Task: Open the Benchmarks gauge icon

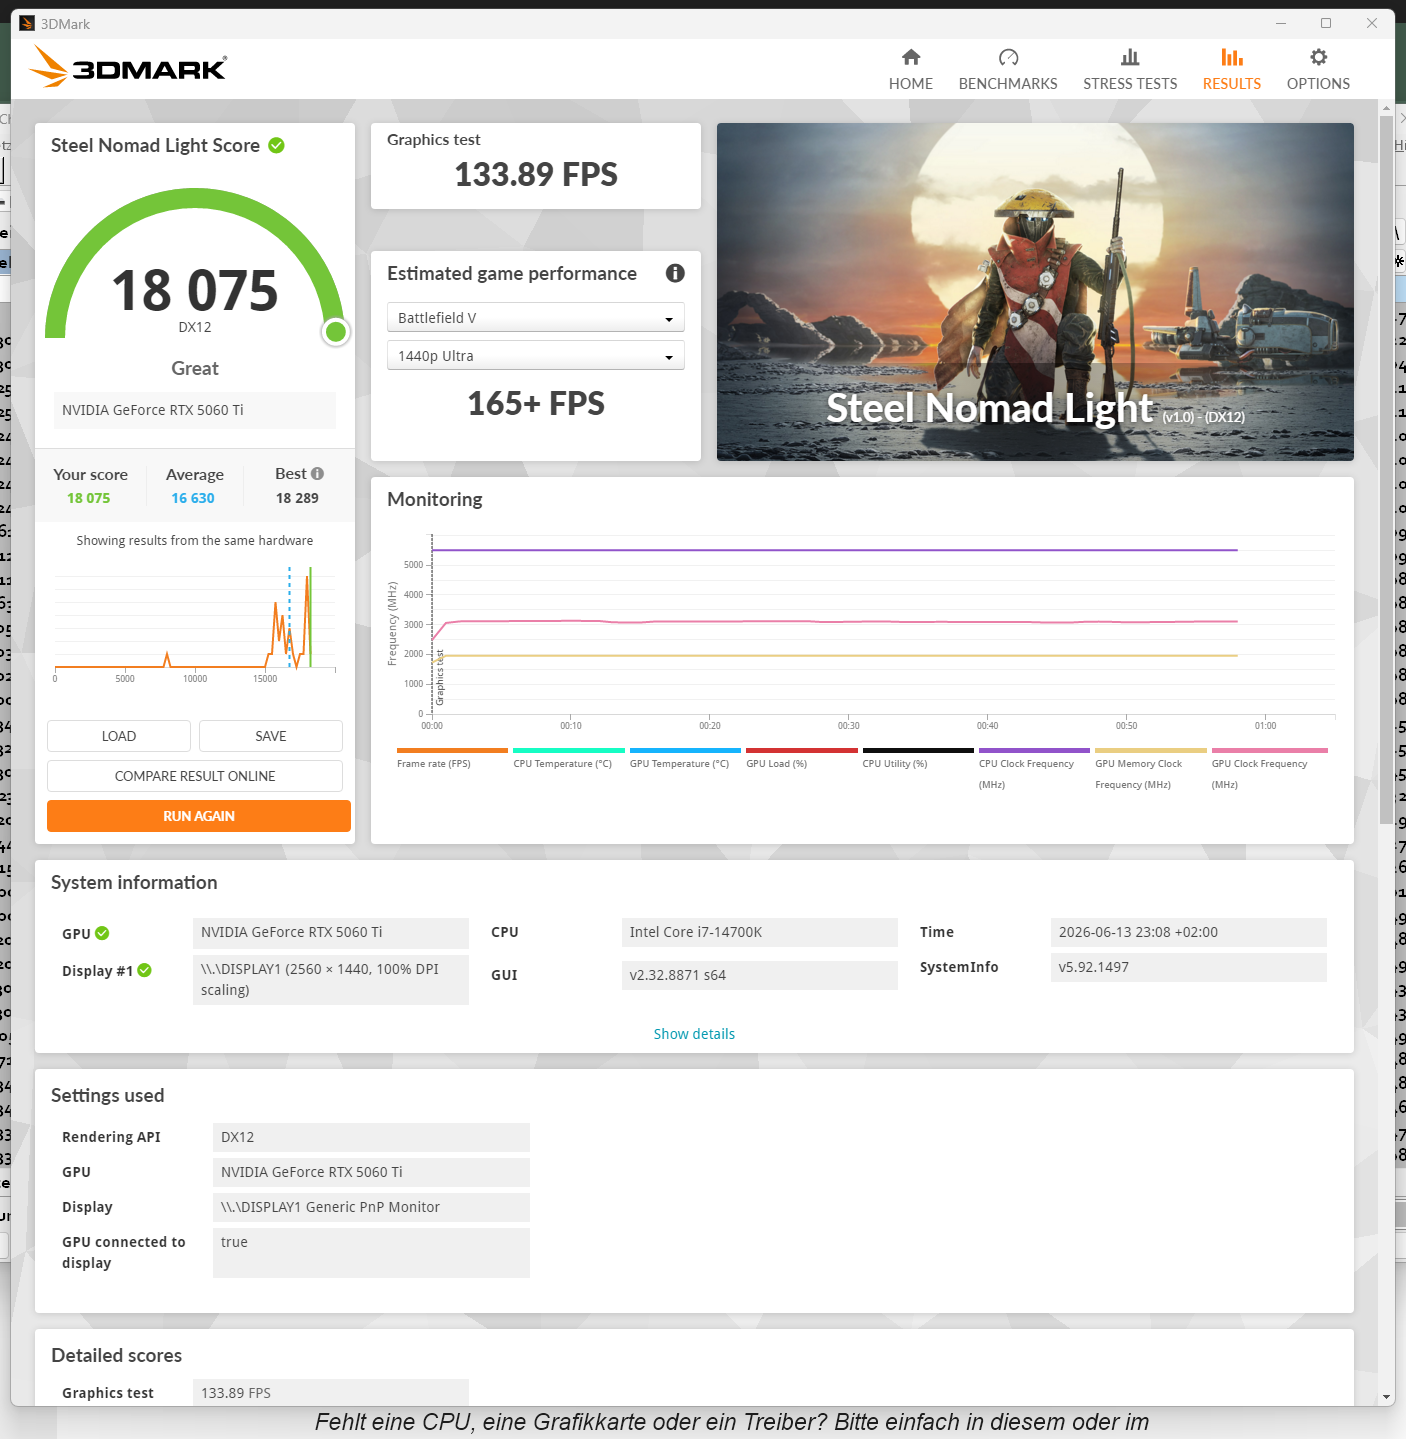Action: pyautogui.click(x=1008, y=57)
